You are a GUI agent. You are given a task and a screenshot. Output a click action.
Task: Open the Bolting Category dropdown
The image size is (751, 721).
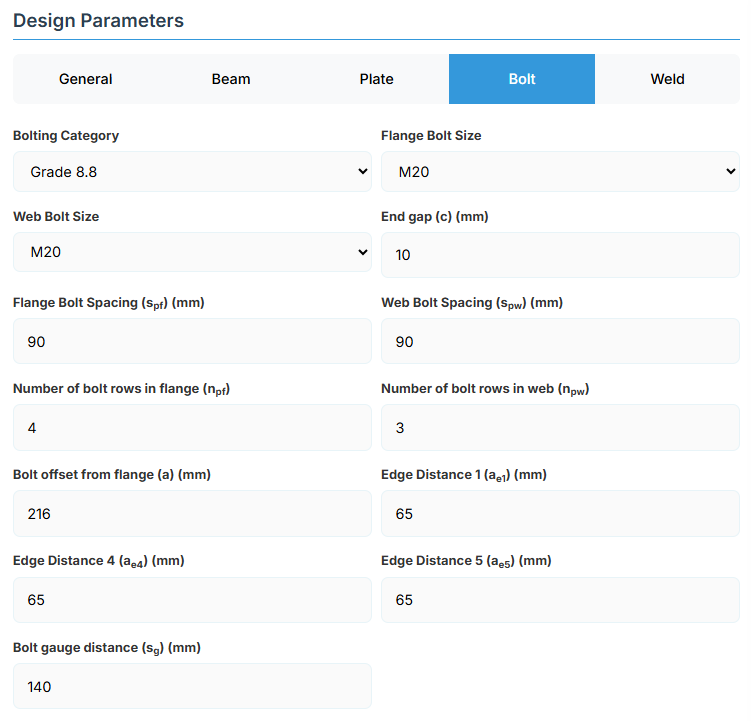(192, 172)
